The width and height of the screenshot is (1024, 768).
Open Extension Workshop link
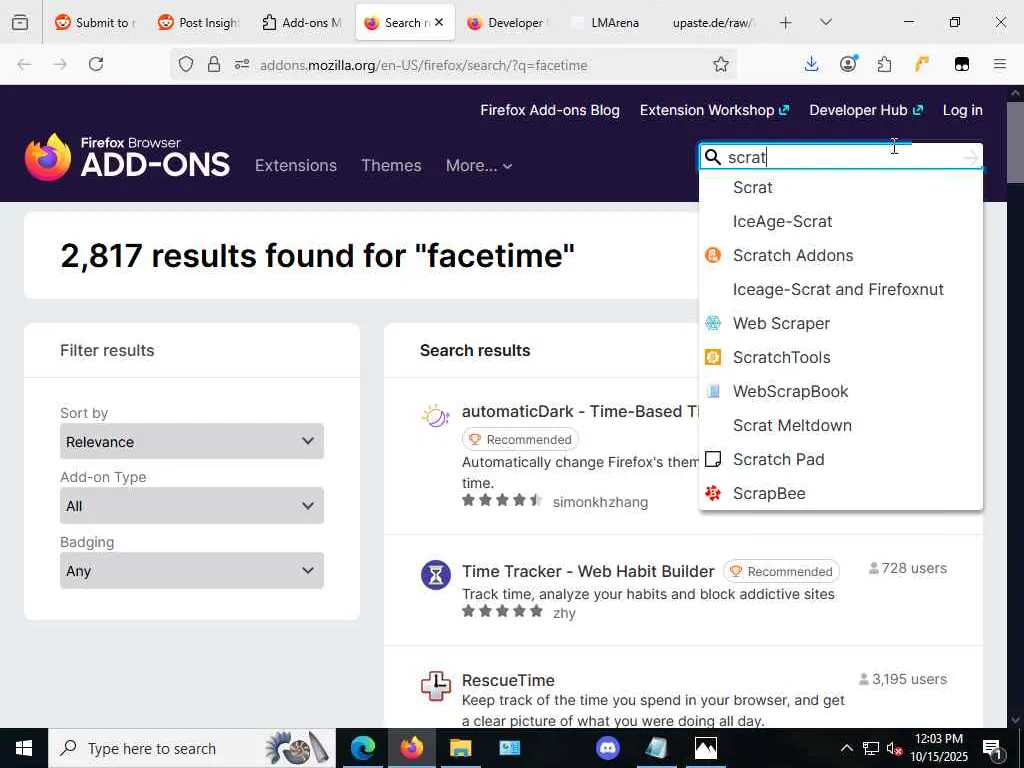714,110
